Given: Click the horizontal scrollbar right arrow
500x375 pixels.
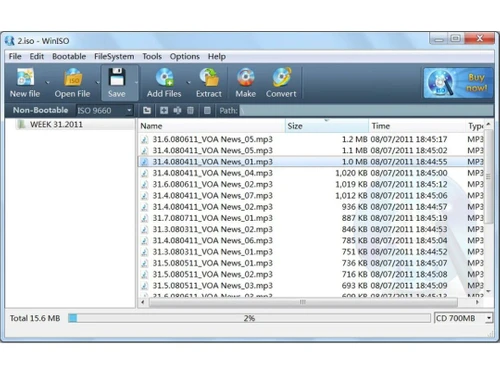Looking at the screenshot, I should (x=477, y=302).
